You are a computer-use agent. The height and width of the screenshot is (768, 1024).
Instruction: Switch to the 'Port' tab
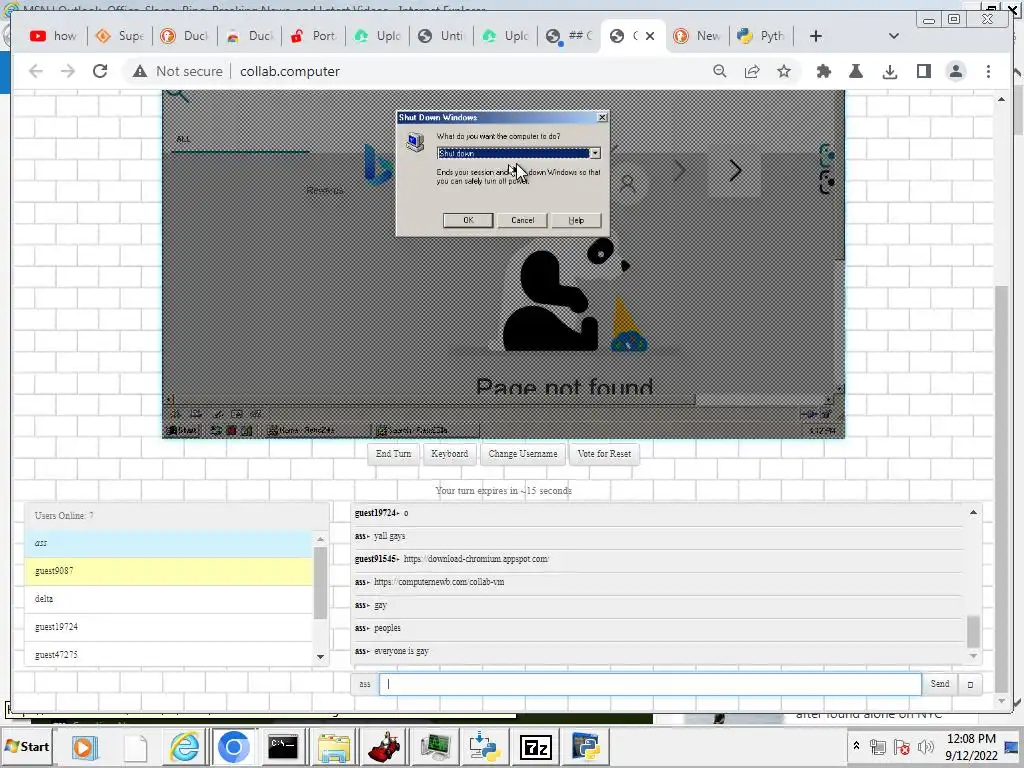click(313, 36)
